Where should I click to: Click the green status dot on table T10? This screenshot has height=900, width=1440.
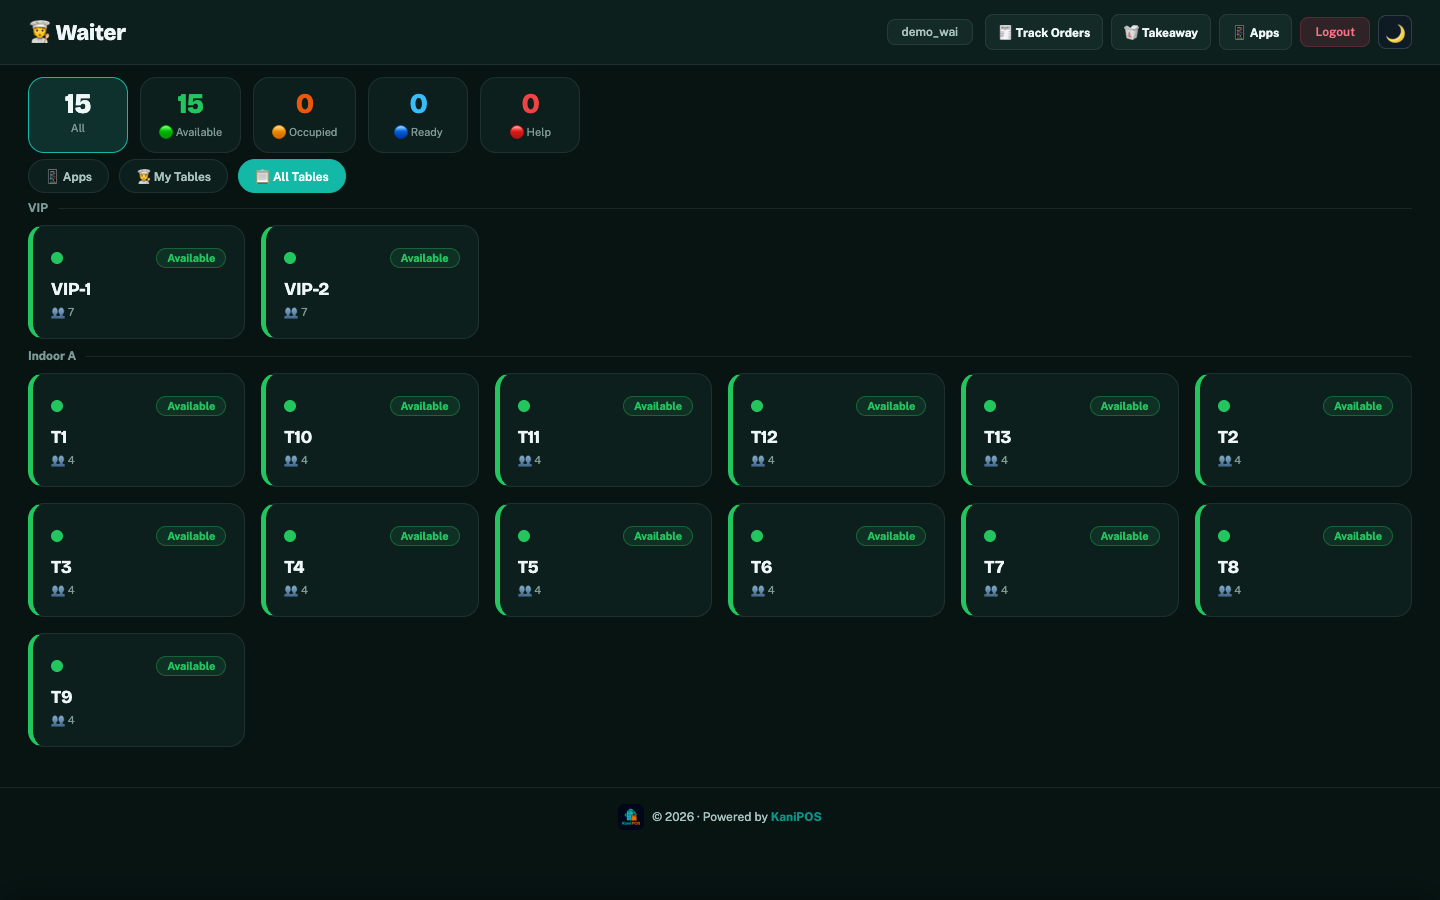point(290,406)
